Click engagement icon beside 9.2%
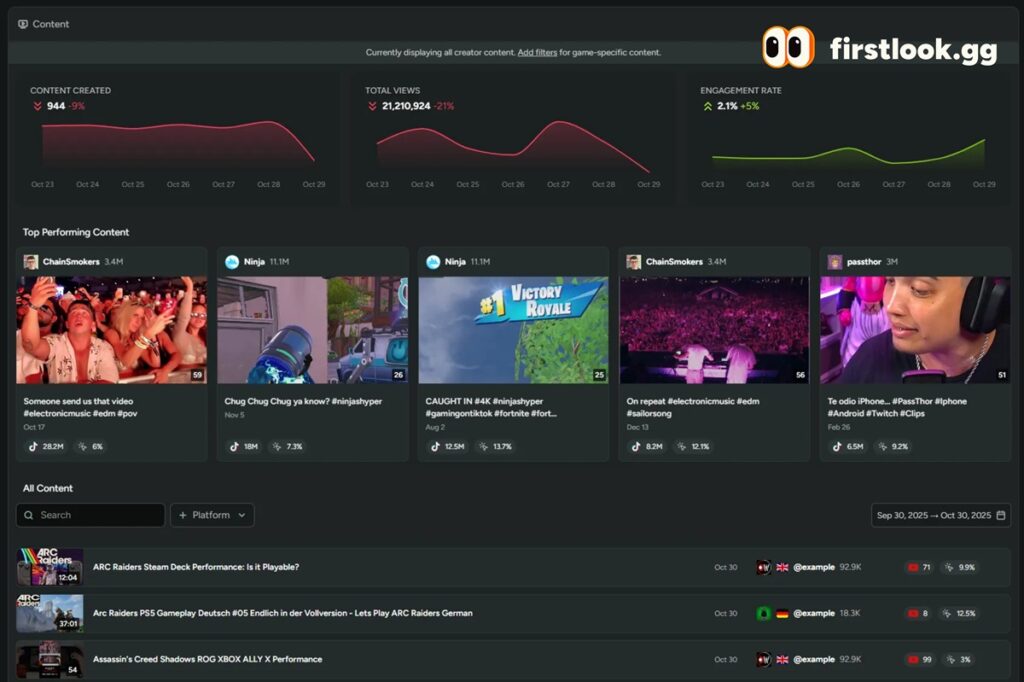 [882, 447]
